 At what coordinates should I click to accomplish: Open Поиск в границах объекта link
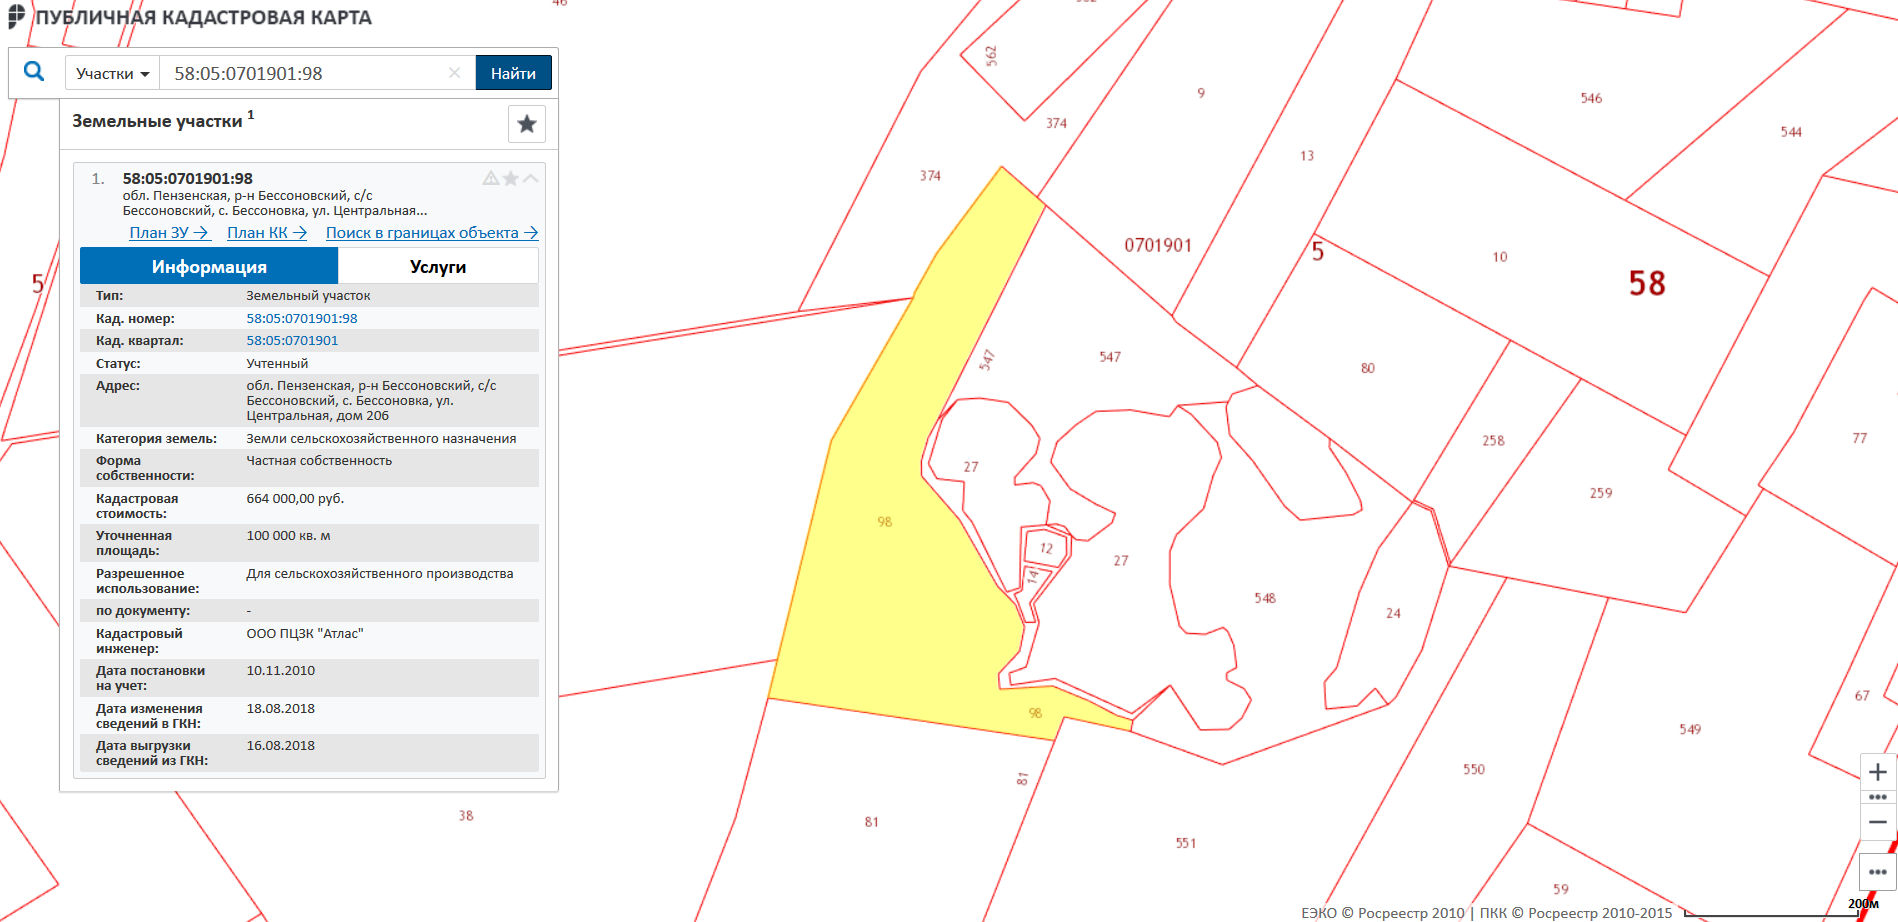(432, 232)
